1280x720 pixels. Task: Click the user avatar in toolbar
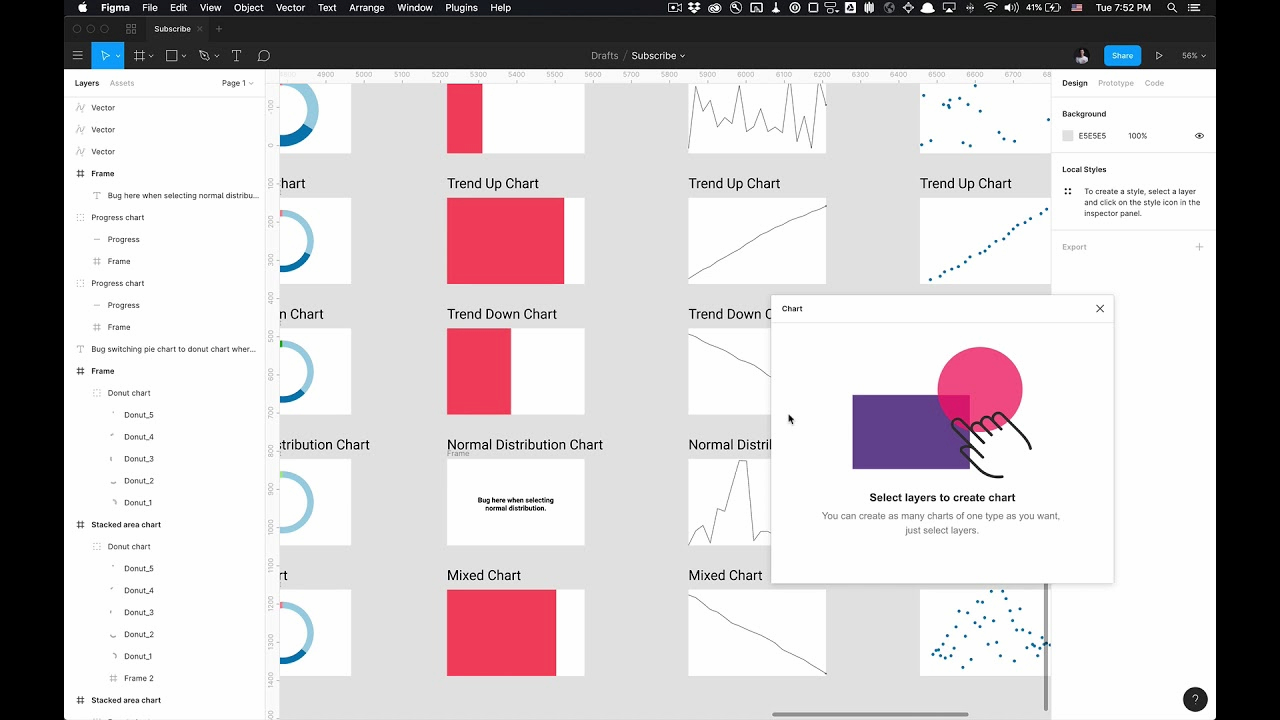1082,56
